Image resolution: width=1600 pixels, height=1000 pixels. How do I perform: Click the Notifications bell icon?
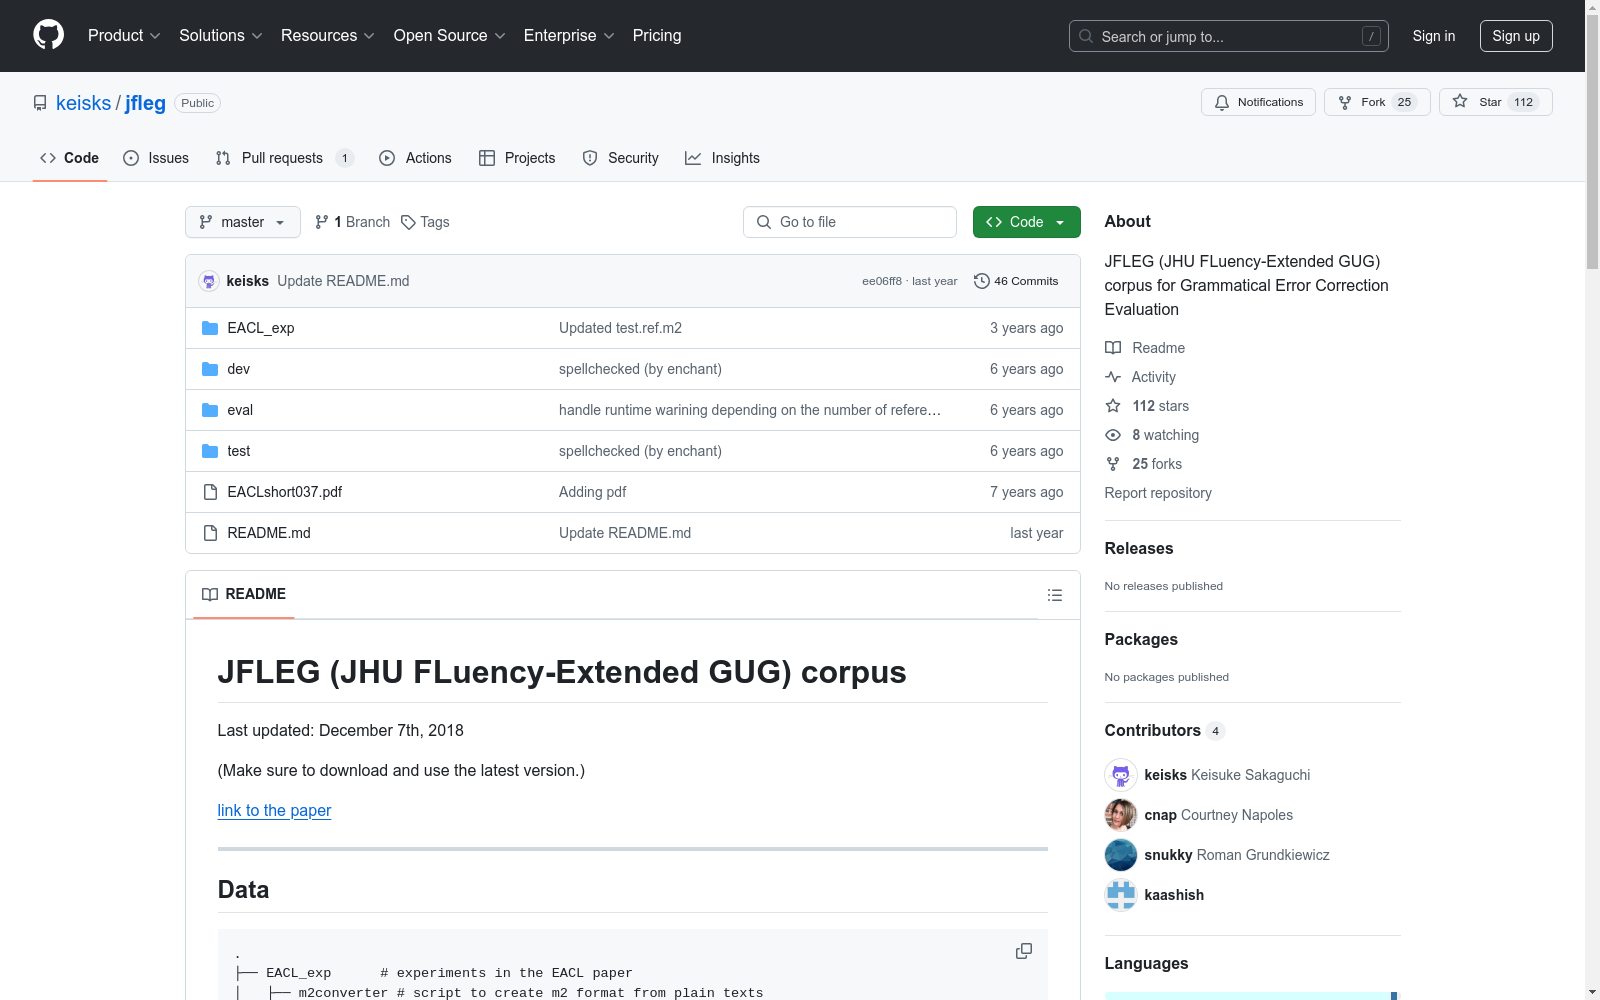(x=1222, y=102)
